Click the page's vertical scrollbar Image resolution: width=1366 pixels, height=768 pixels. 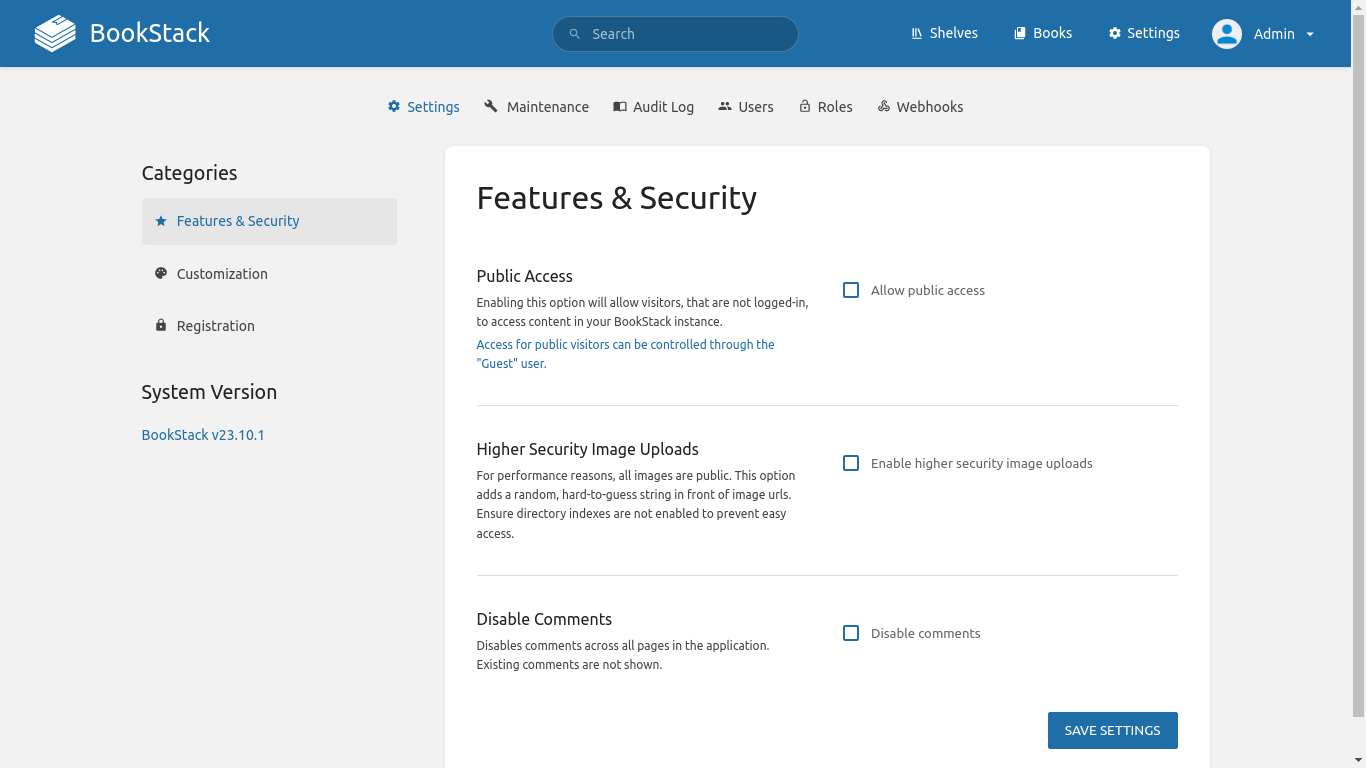click(1358, 360)
